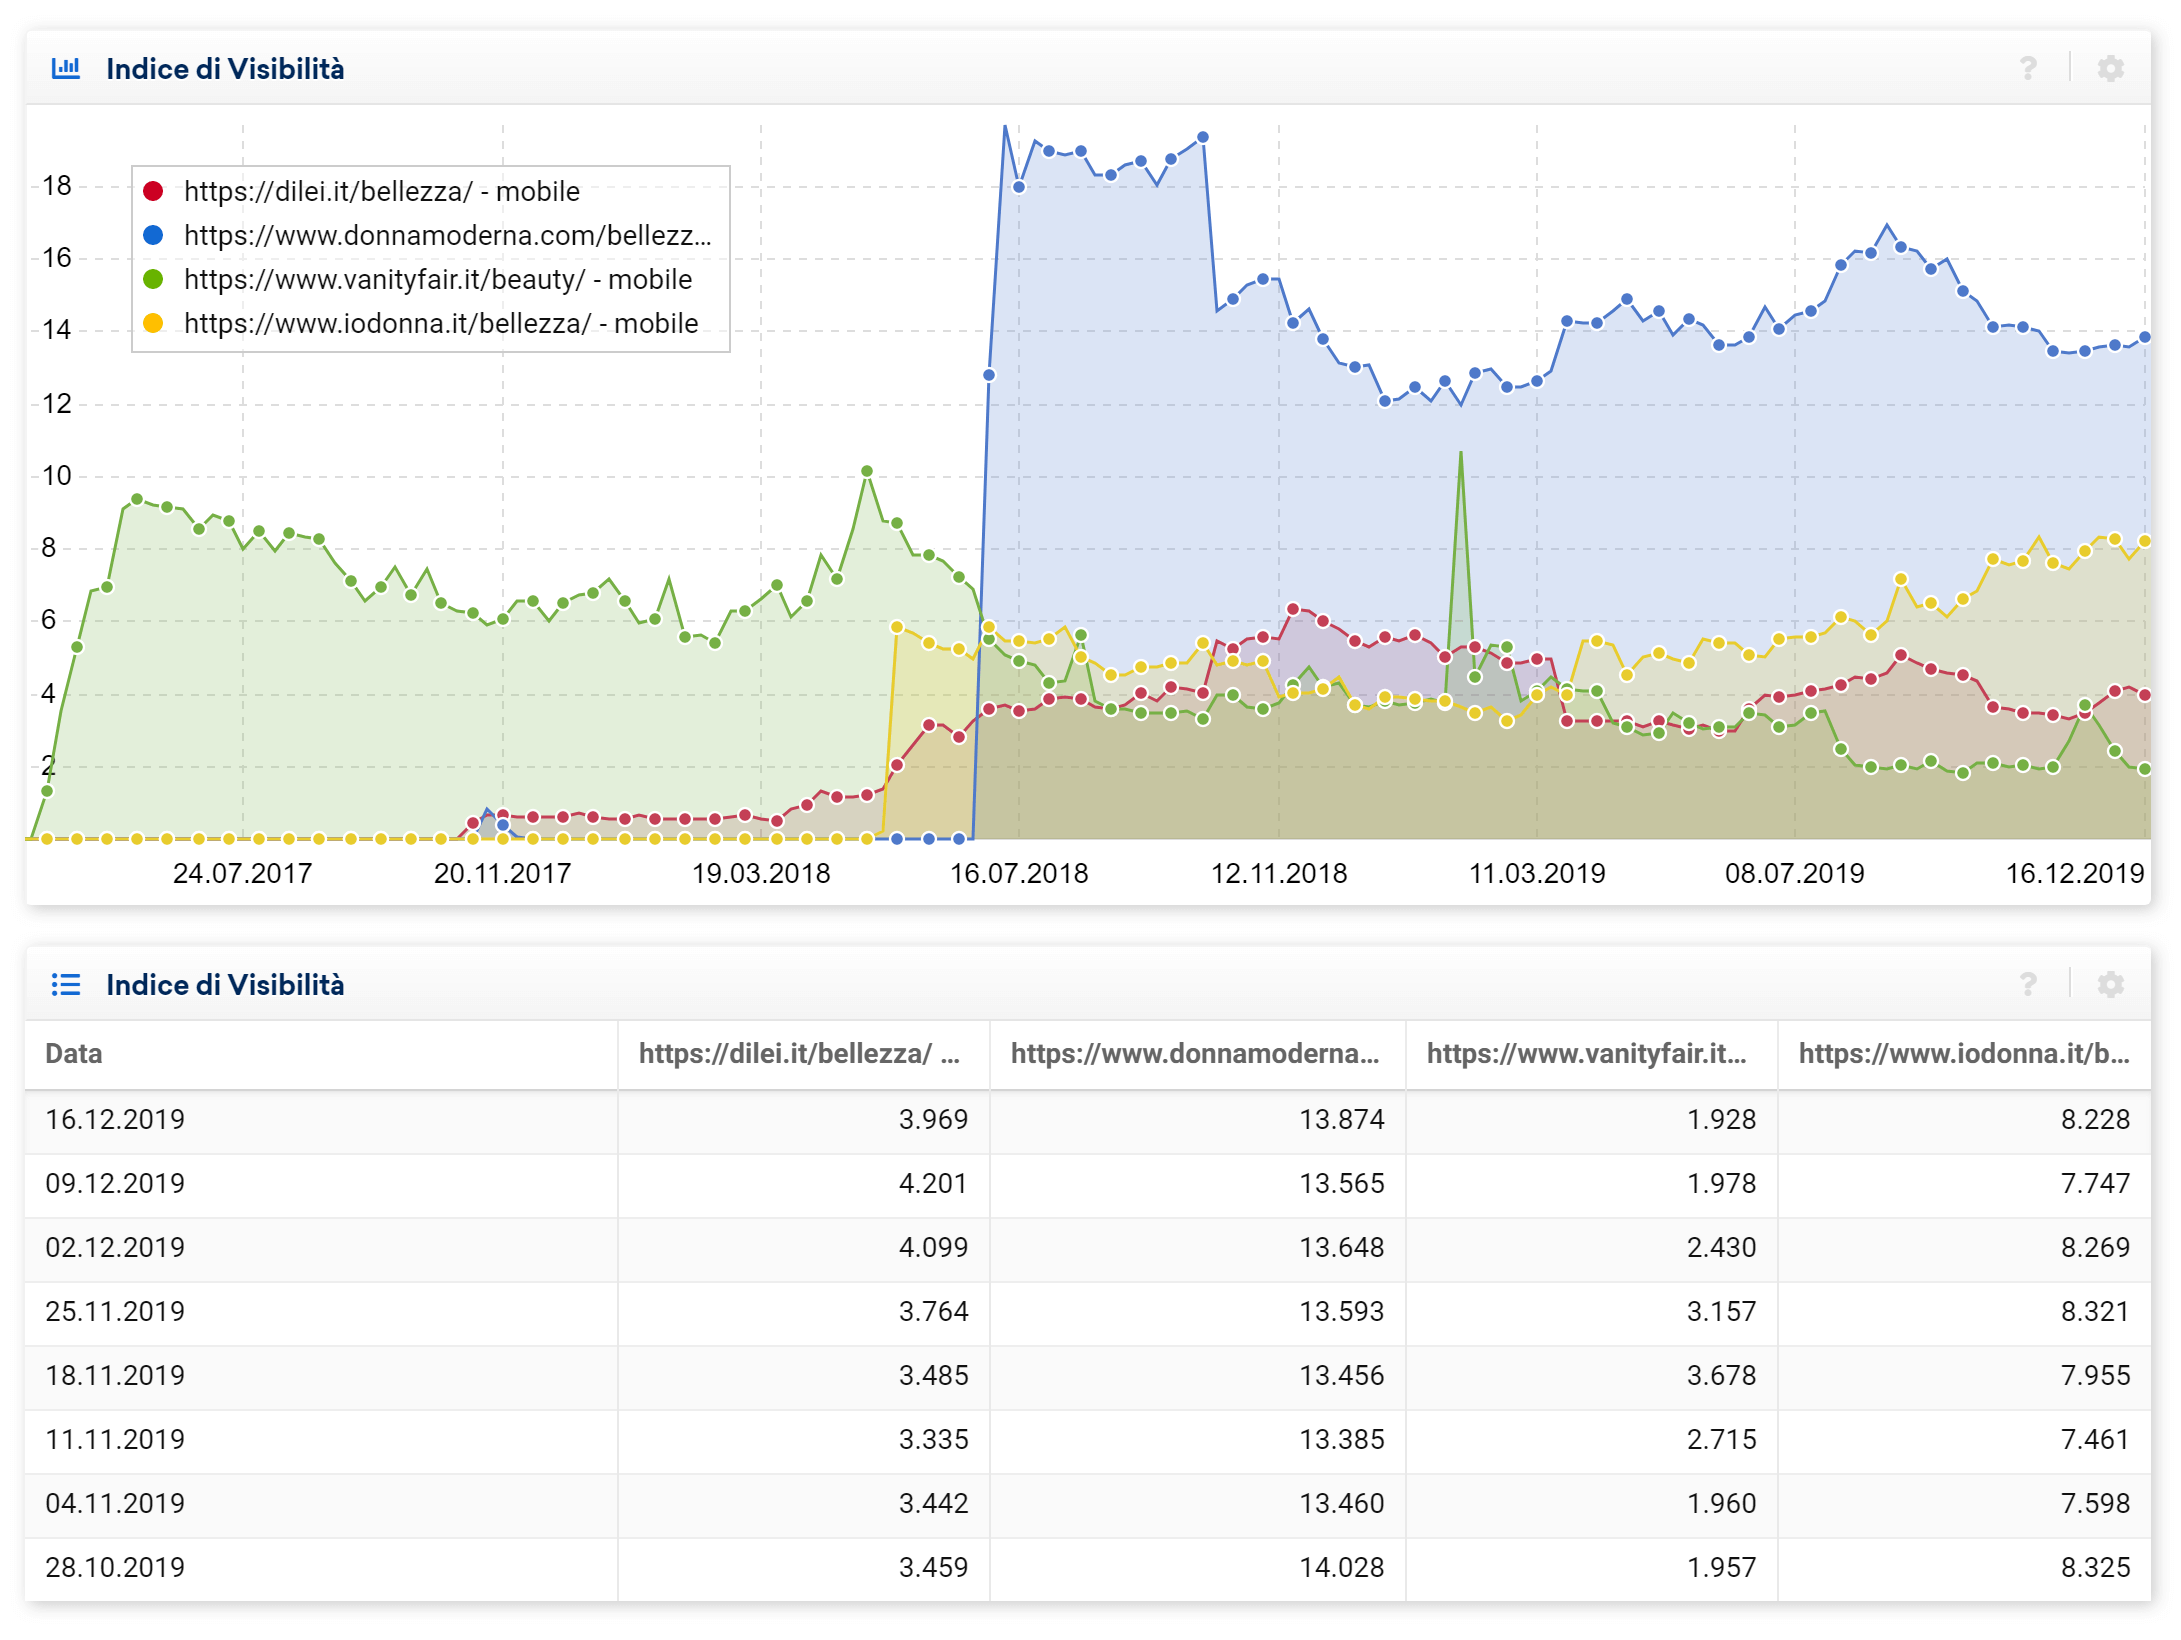Open settings gear of the table panel
The height and width of the screenshot is (1640, 2181).
2110,985
